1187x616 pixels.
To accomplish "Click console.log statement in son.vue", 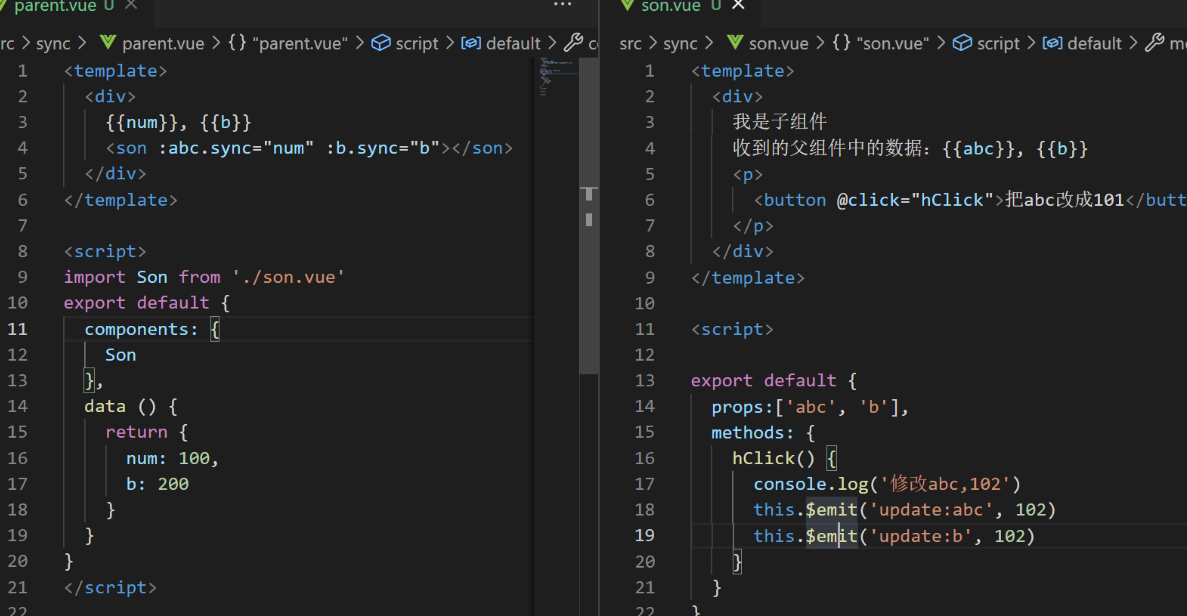I will (x=887, y=484).
